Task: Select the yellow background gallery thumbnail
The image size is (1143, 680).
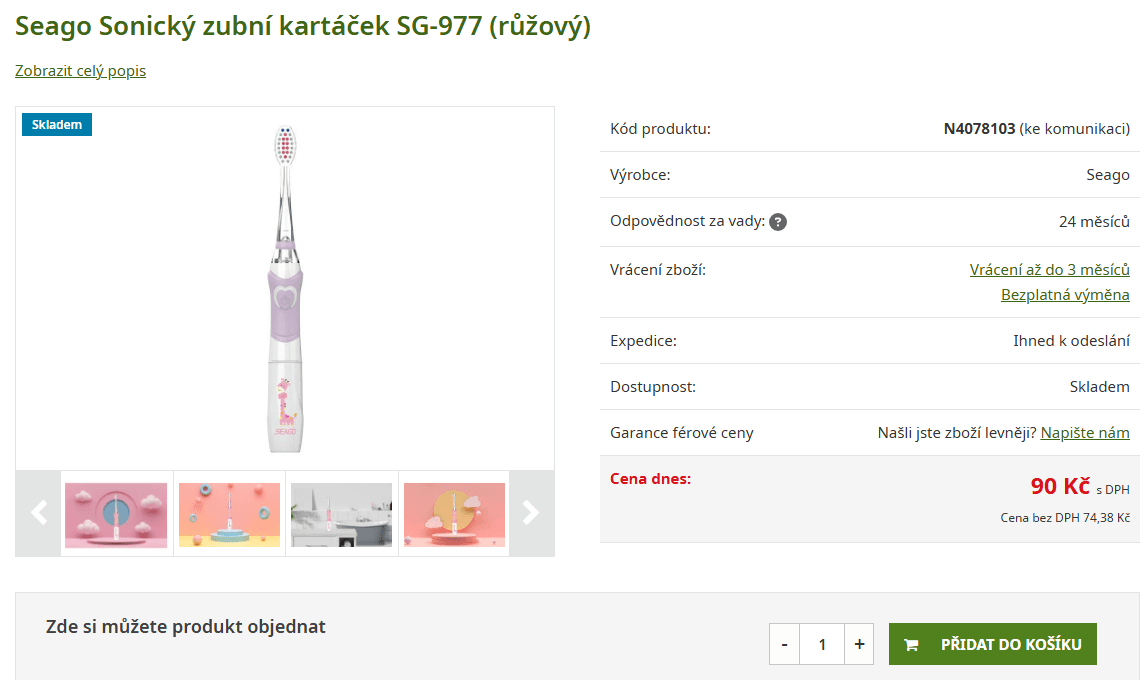Action: (228, 513)
